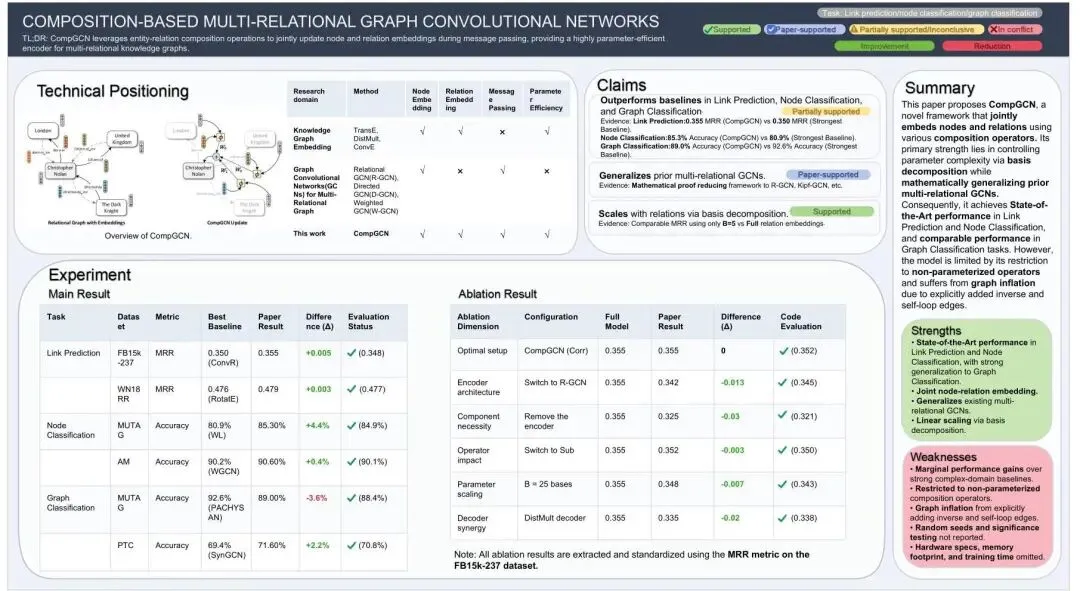Click the Main Result table title
The image size is (1080, 591).
coord(79,294)
